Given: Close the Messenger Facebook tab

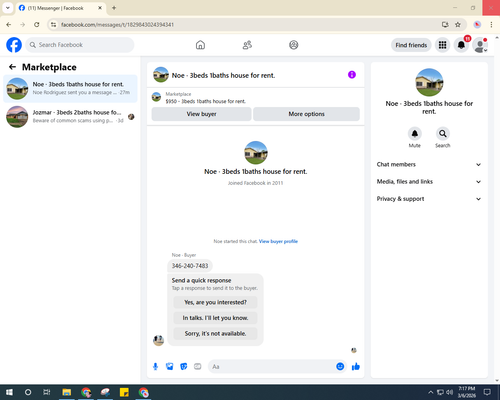Looking at the screenshot, I should pos(100,8).
